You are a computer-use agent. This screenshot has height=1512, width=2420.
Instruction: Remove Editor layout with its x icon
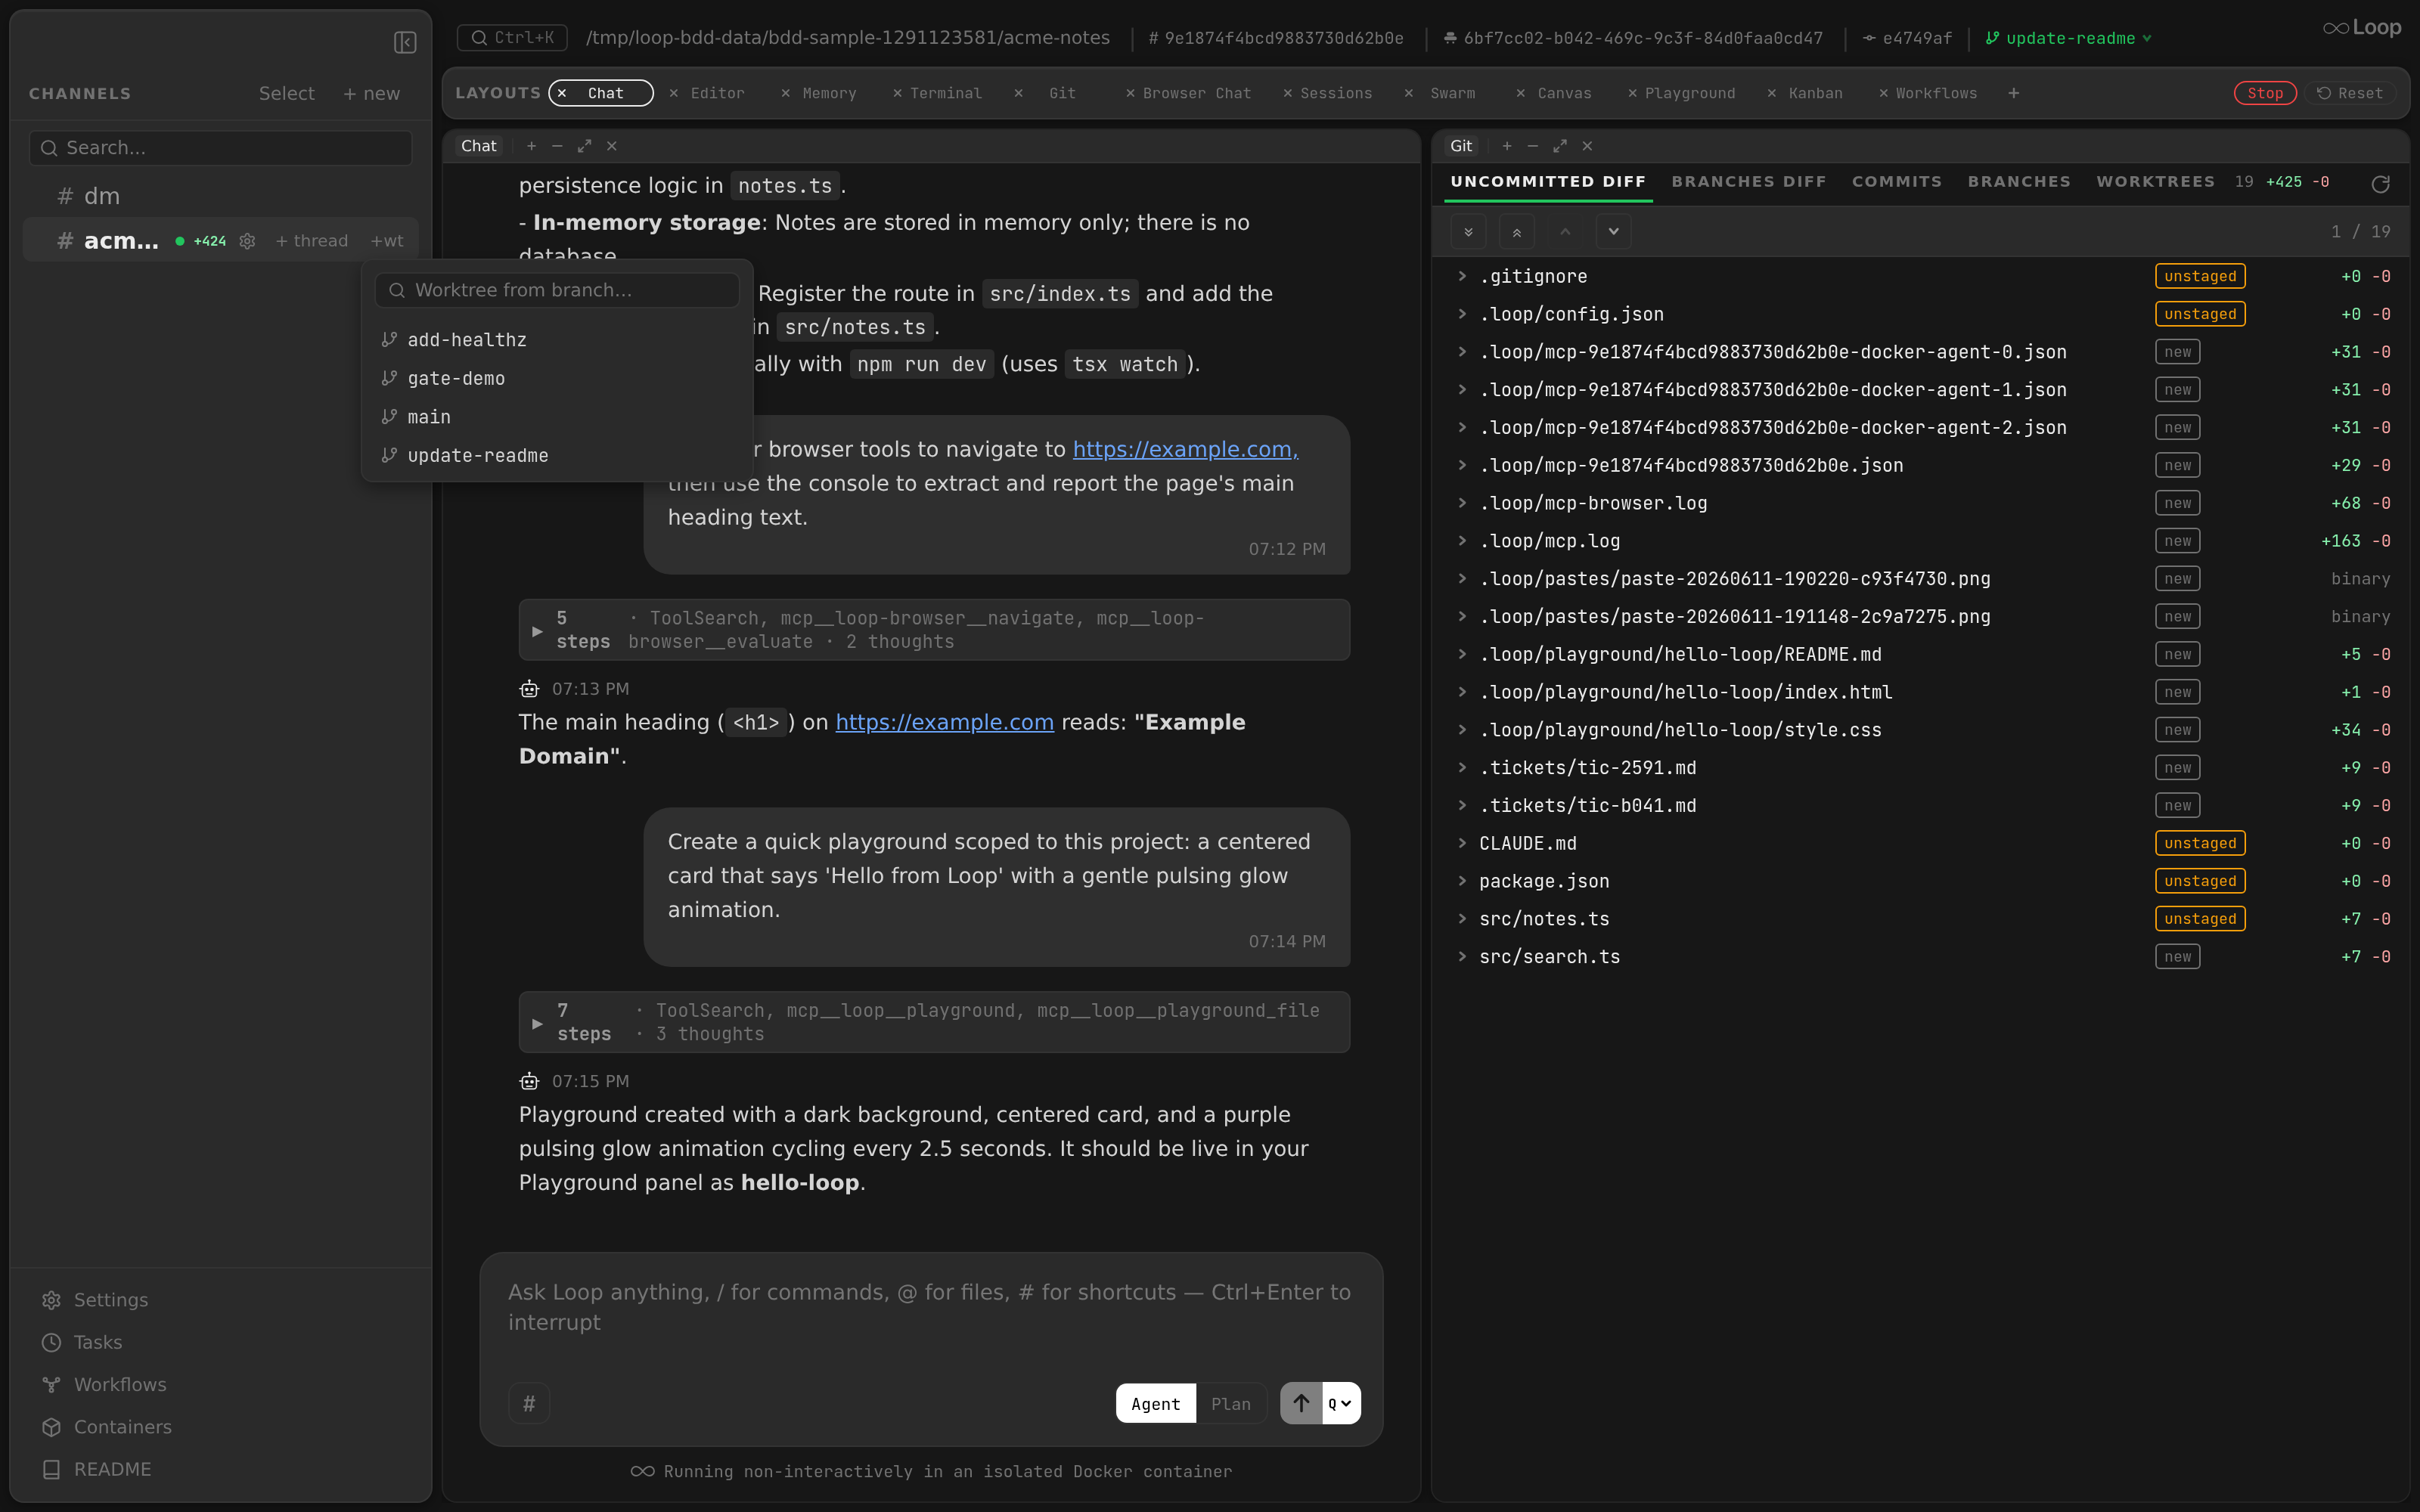[674, 93]
